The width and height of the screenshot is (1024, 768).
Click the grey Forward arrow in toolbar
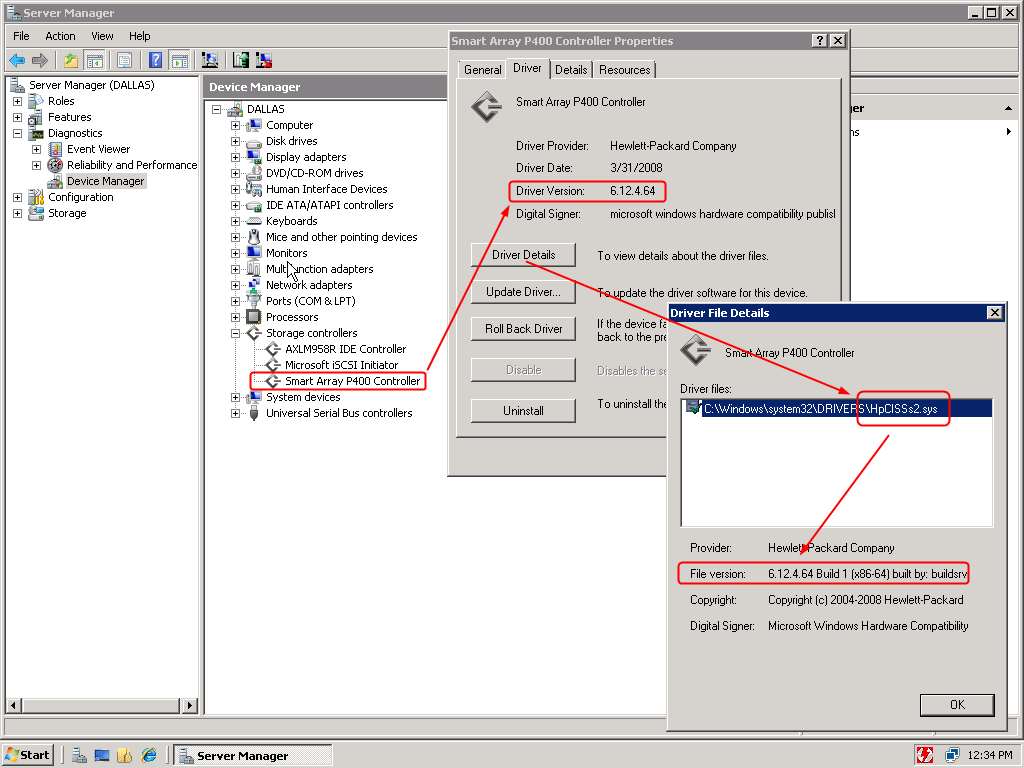[x=40, y=61]
